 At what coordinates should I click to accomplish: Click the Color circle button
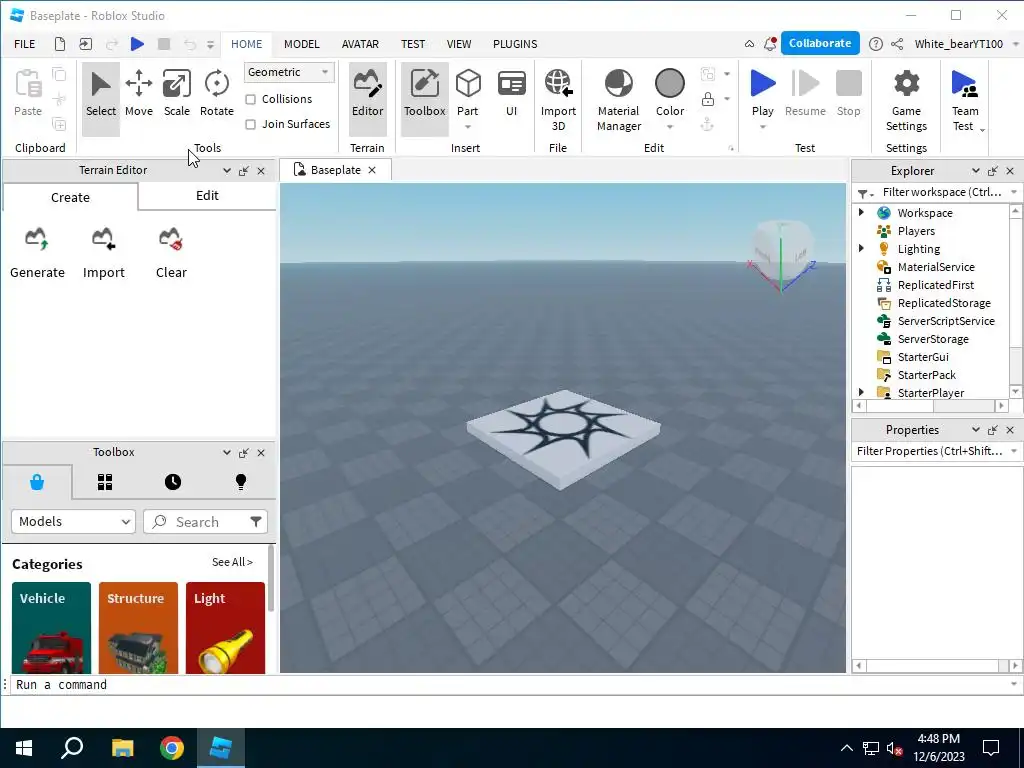click(670, 84)
